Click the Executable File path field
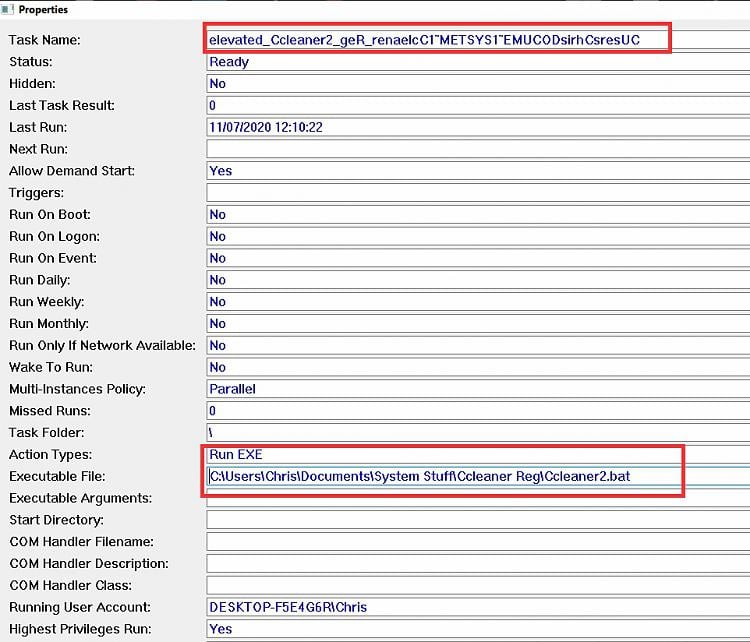This screenshot has height=642, width=750. [x=478, y=476]
